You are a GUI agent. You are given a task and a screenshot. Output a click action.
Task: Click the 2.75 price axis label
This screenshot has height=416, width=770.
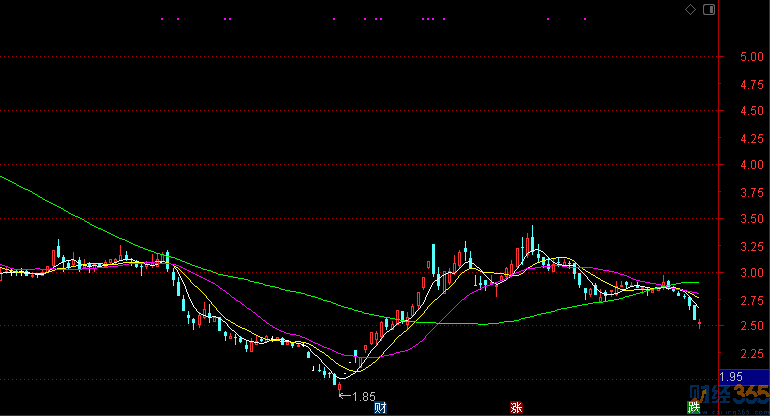pos(752,301)
